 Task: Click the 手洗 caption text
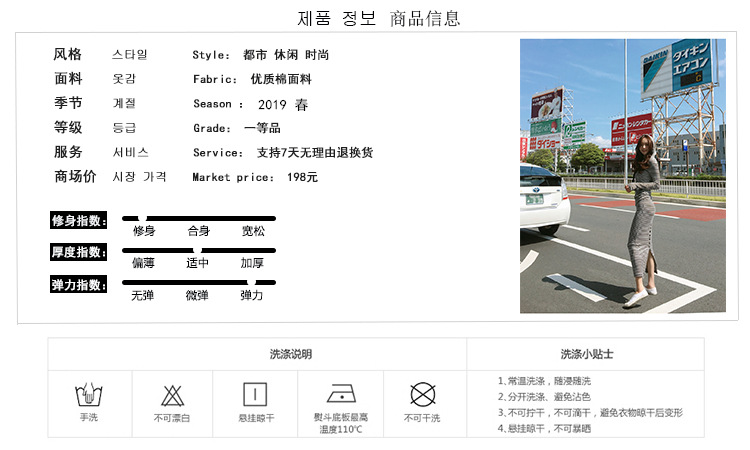[88, 417]
